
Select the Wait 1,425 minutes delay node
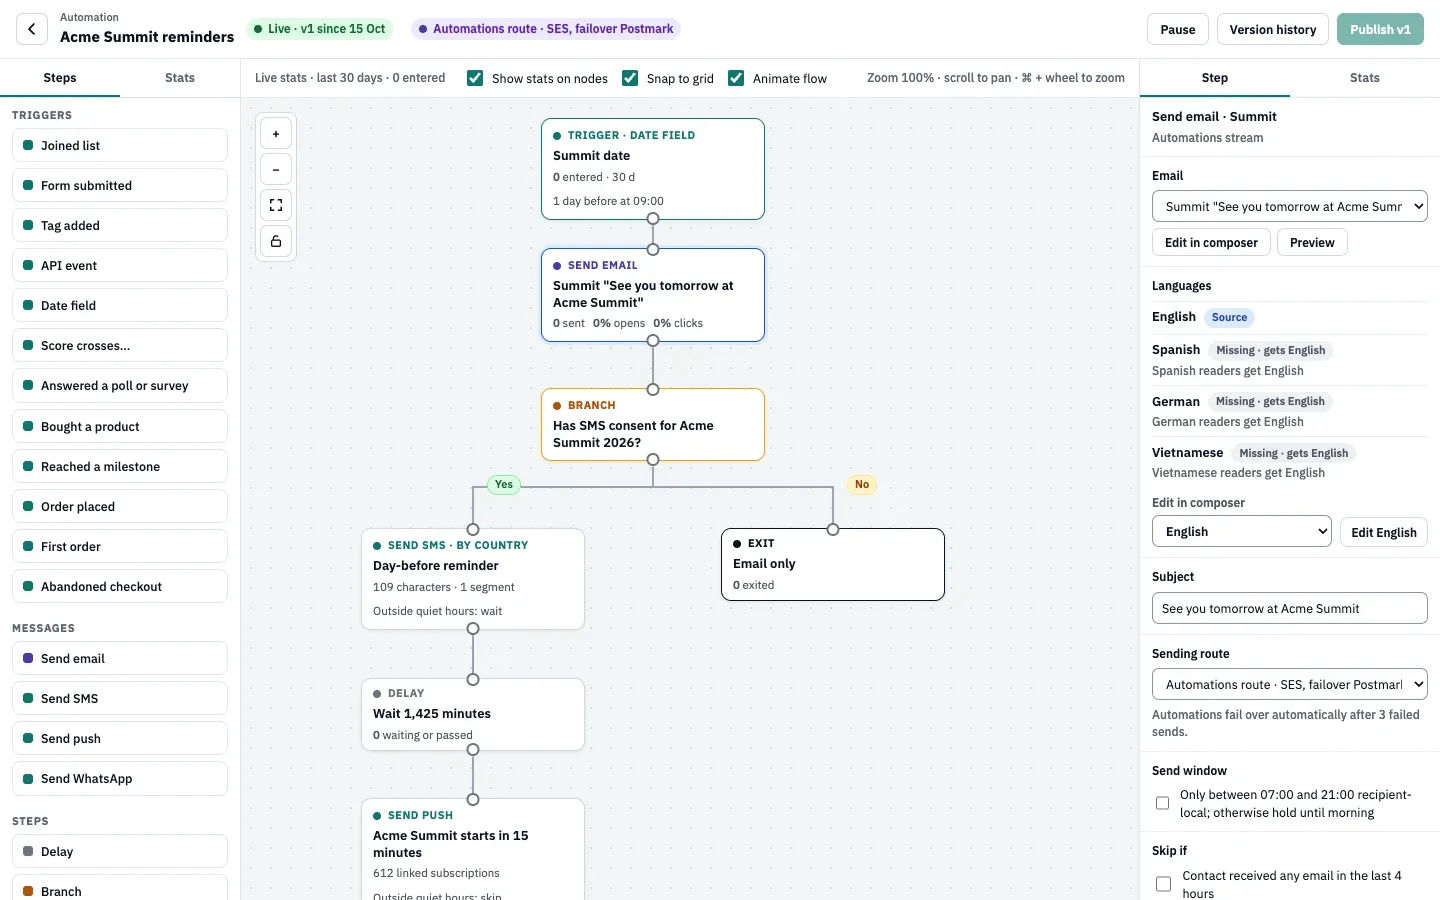(x=473, y=714)
